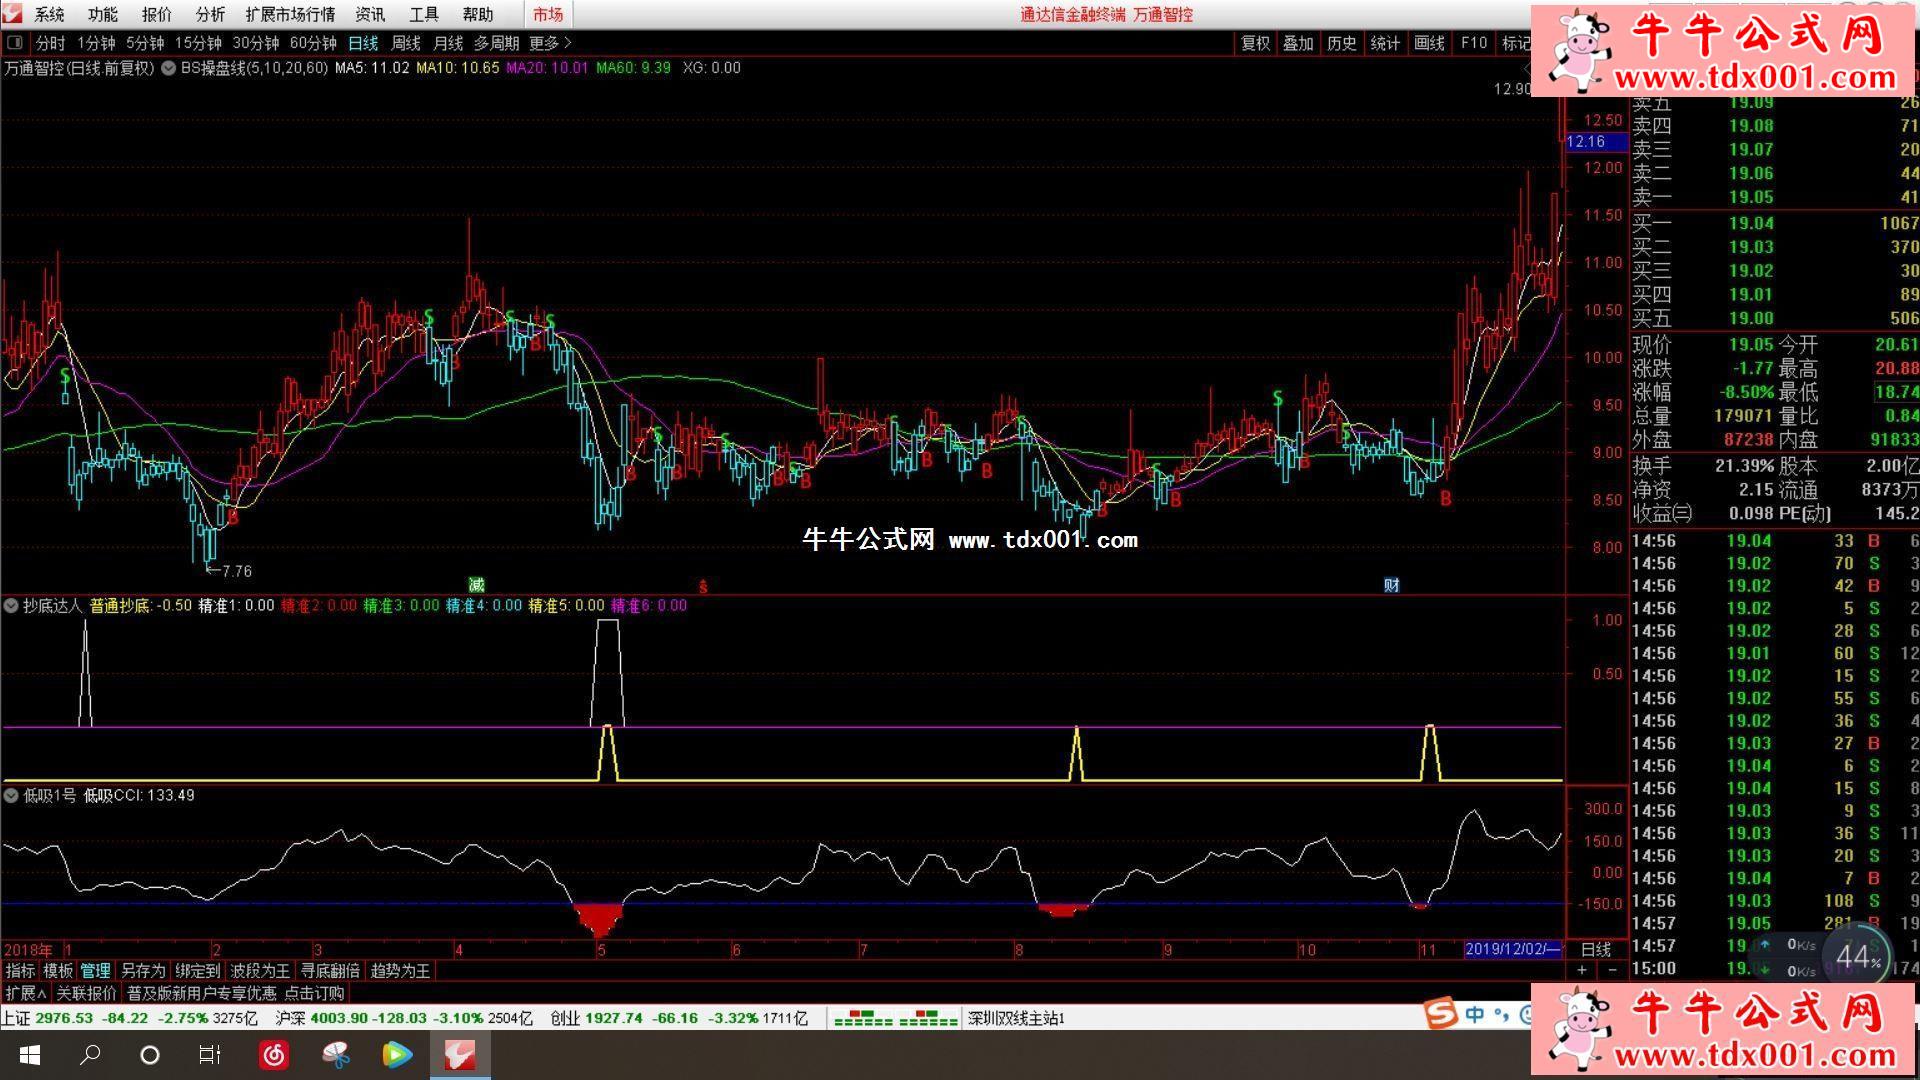
Task: Click the 关联报价 button
Action: click(x=86, y=993)
